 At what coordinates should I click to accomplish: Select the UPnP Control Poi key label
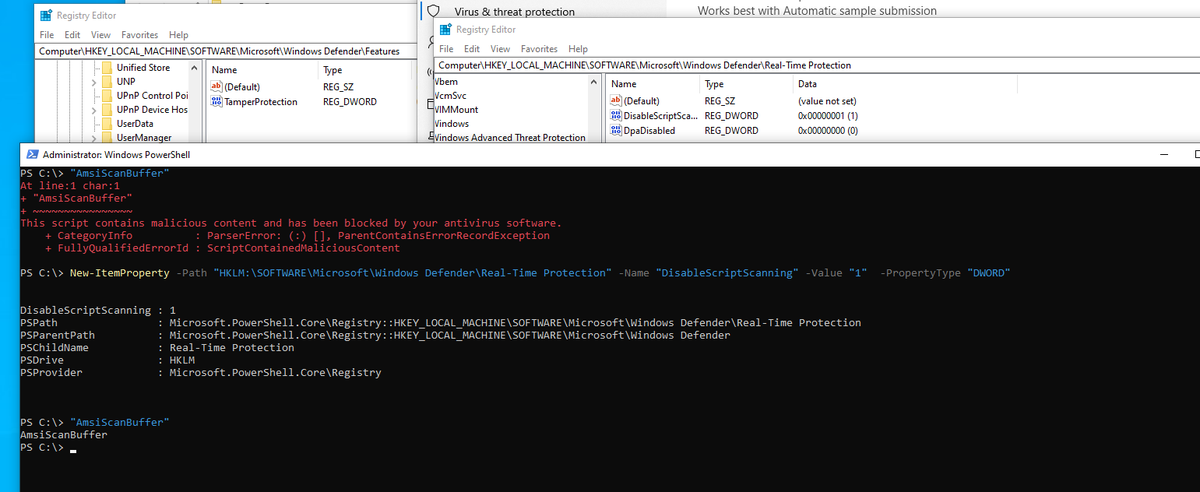[x=152, y=95]
